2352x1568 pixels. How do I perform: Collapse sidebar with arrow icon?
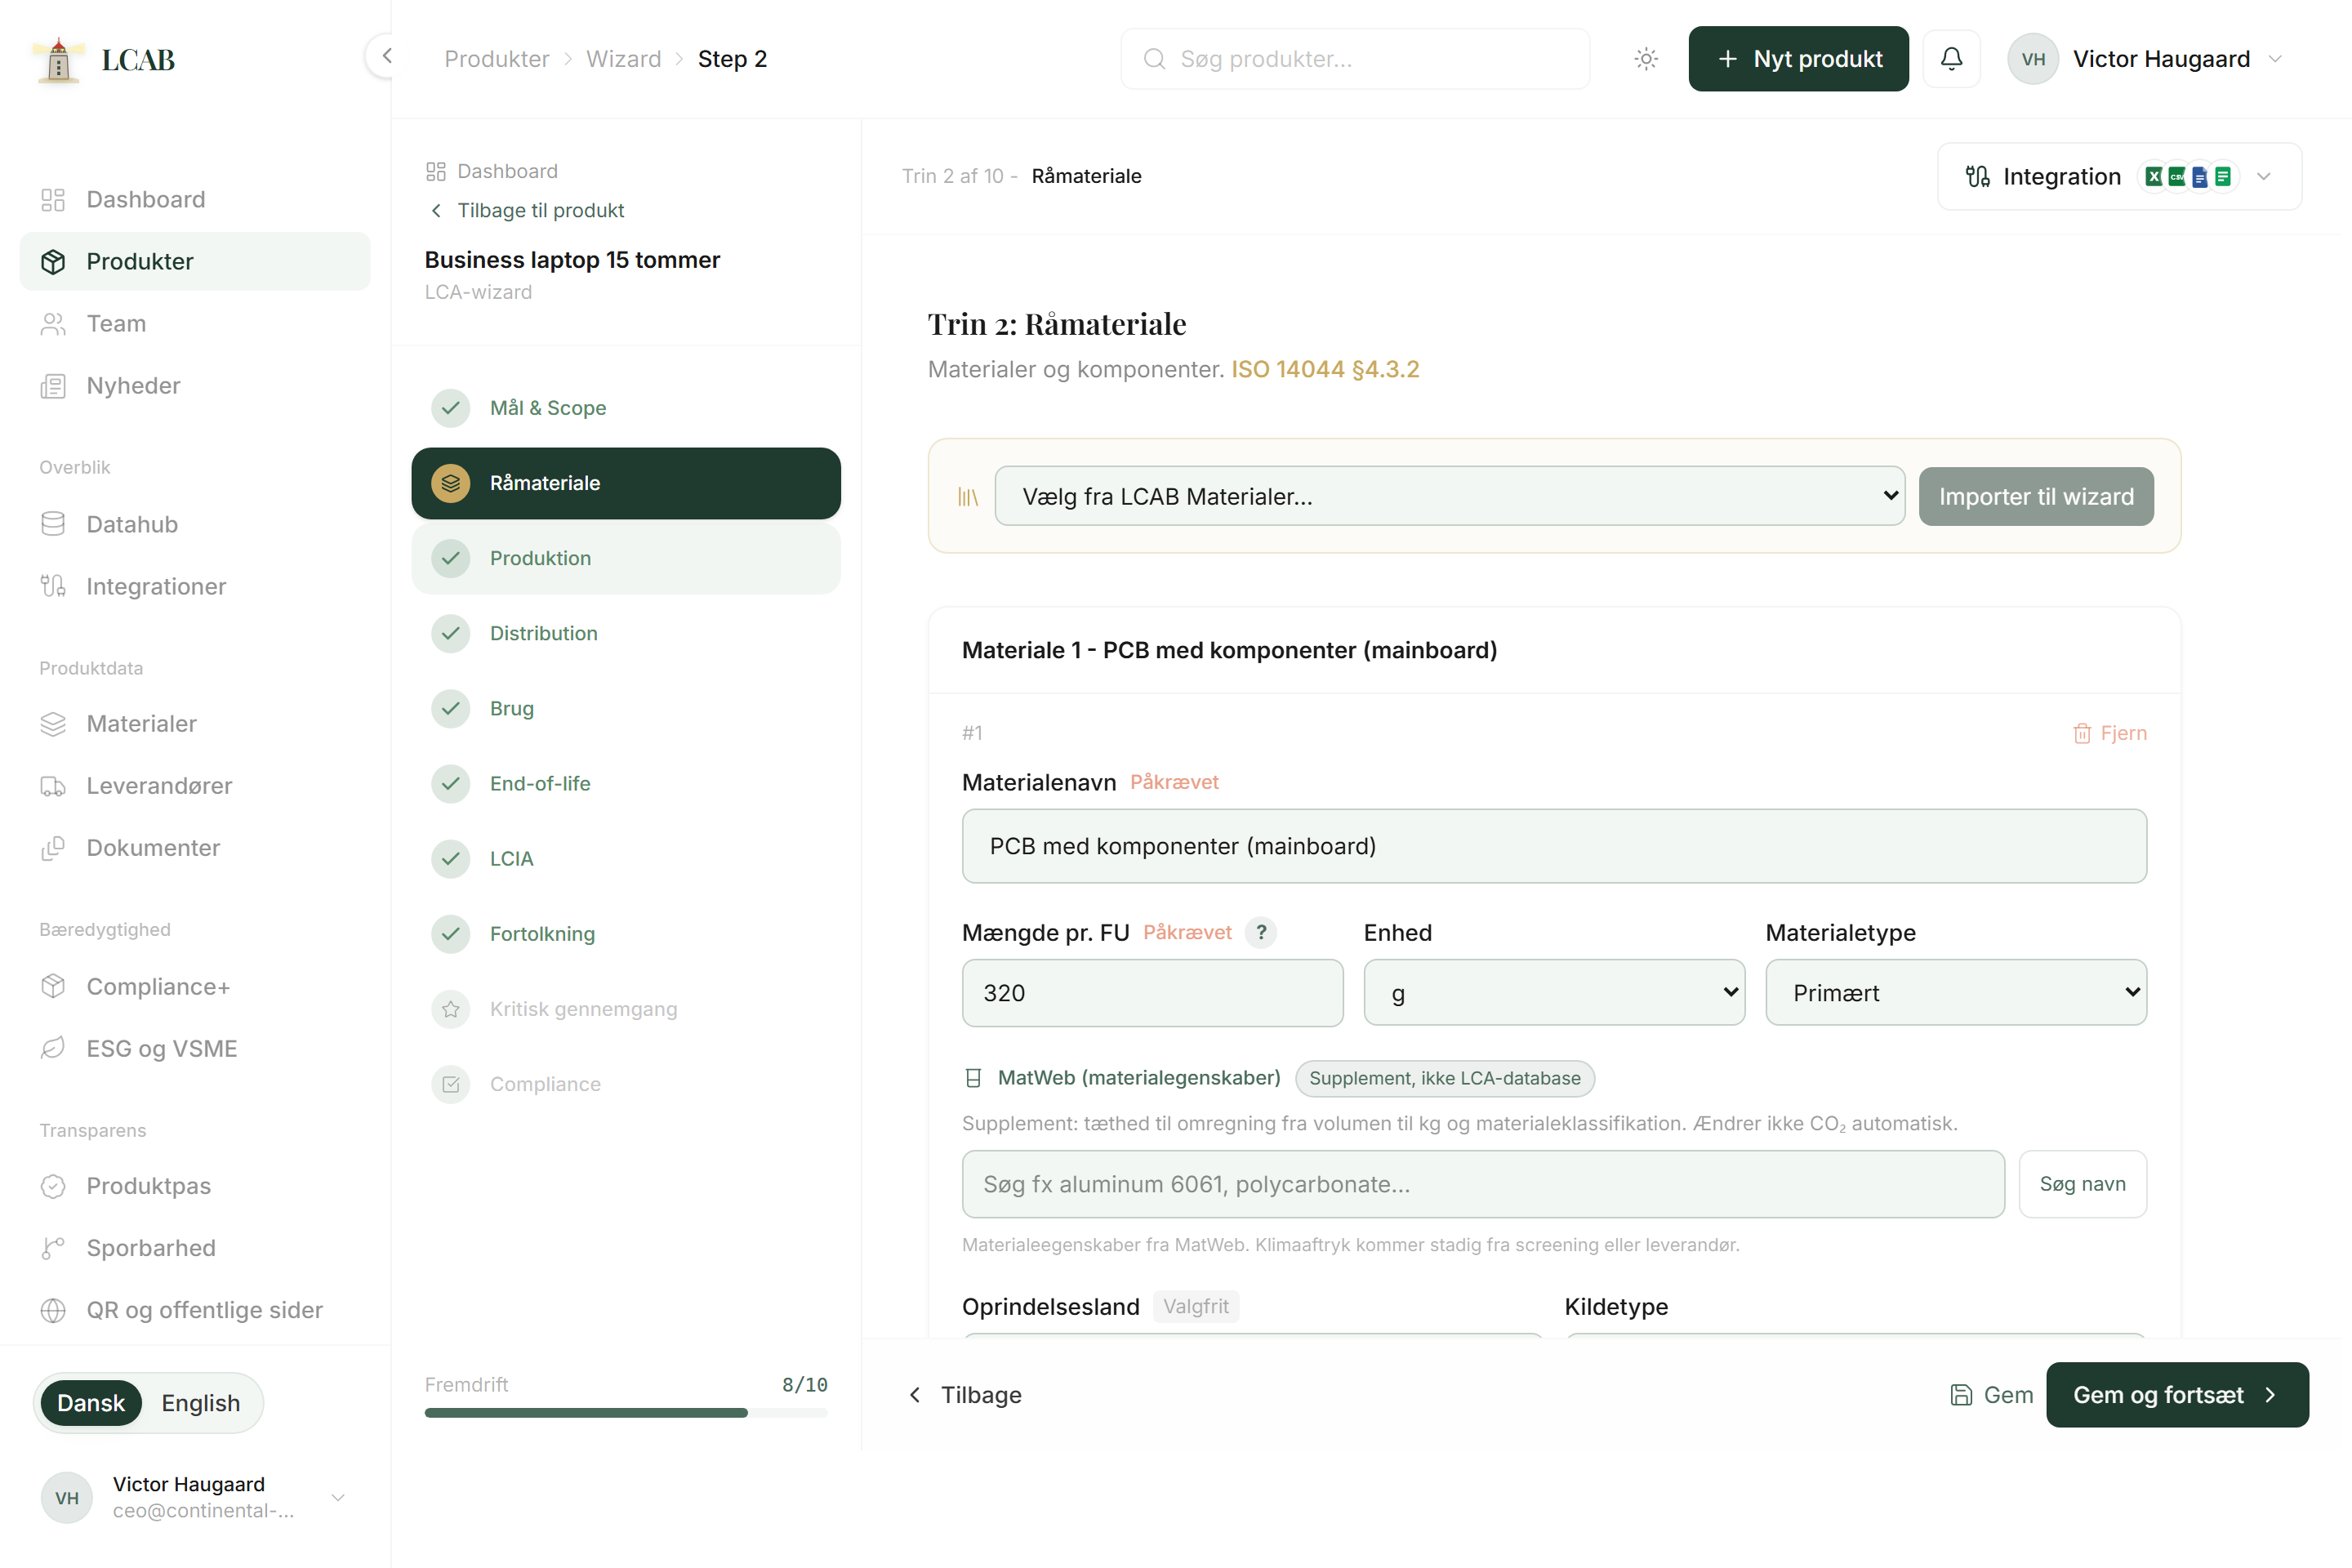[x=385, y=56]
